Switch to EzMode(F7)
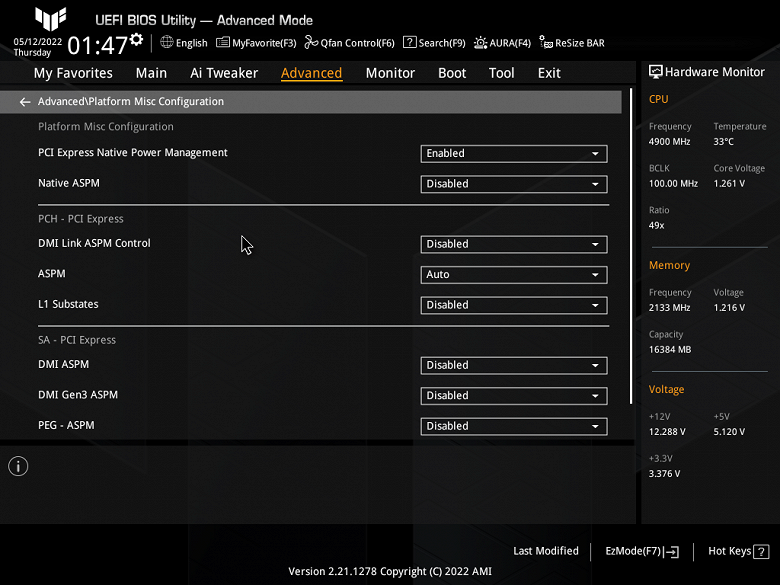This screenshot has height=585, width=780. (642, 551)
